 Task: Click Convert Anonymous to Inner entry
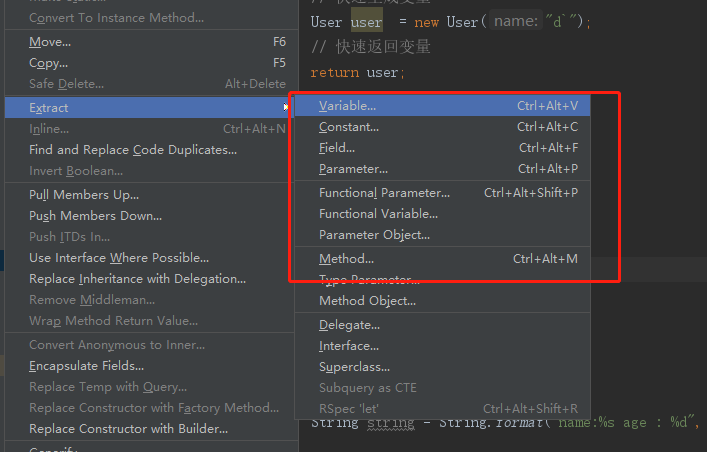[x=149, y=345]
